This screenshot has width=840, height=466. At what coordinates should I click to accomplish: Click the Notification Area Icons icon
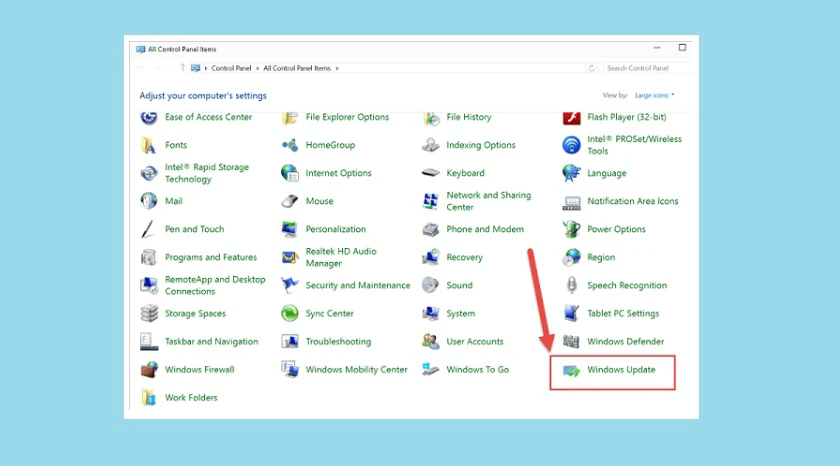tap(572, 202)
